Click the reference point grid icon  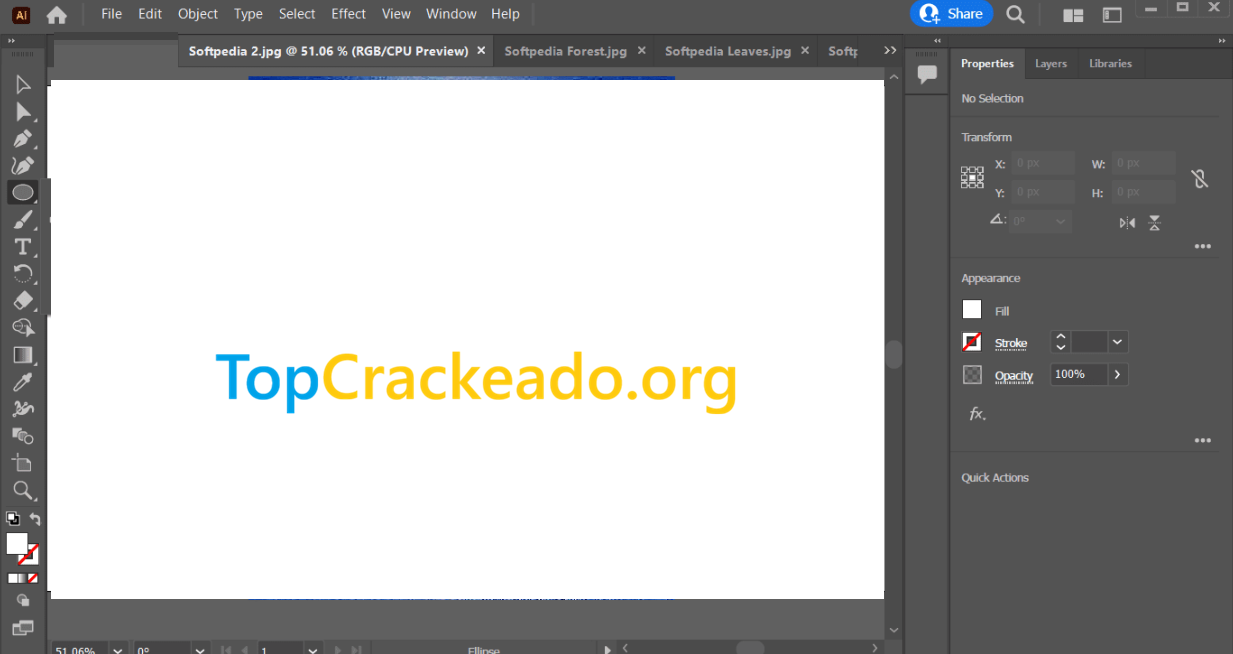(972, 178)
